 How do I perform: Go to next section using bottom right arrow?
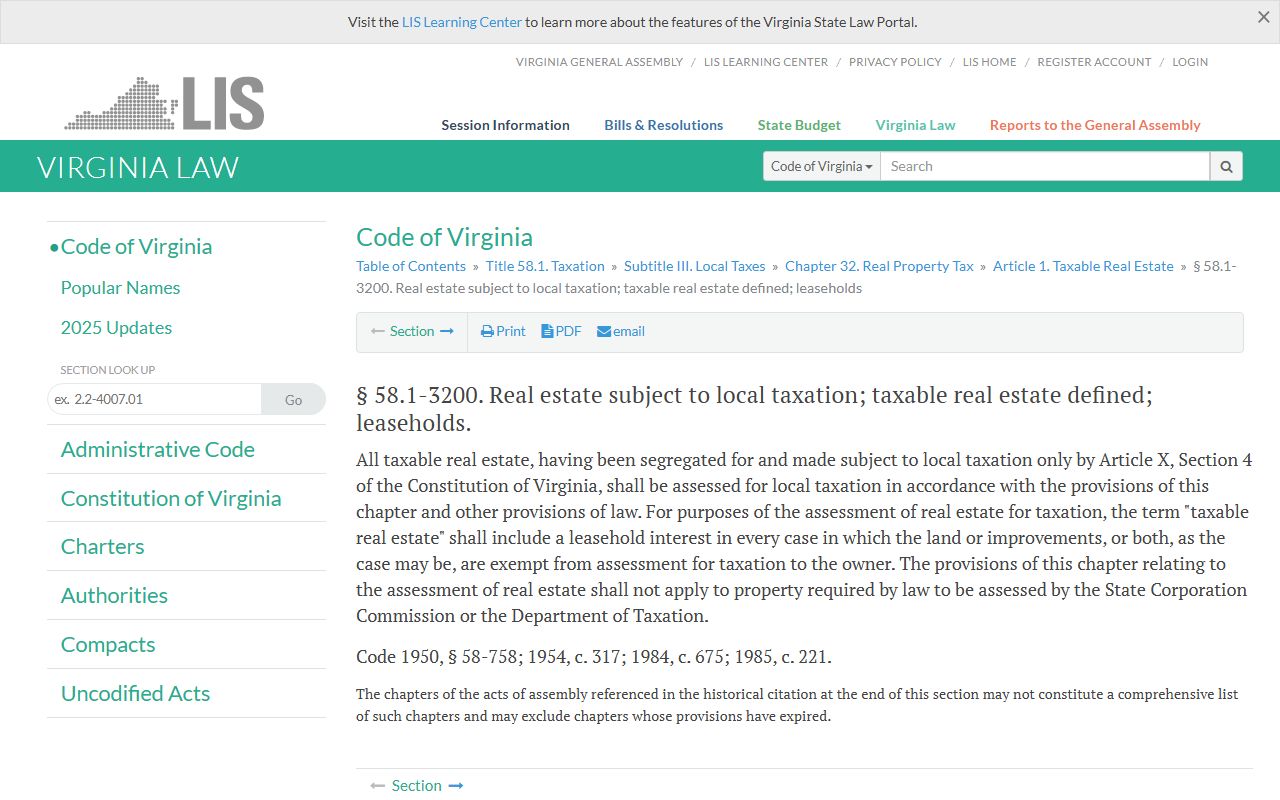tap(456, 786)
